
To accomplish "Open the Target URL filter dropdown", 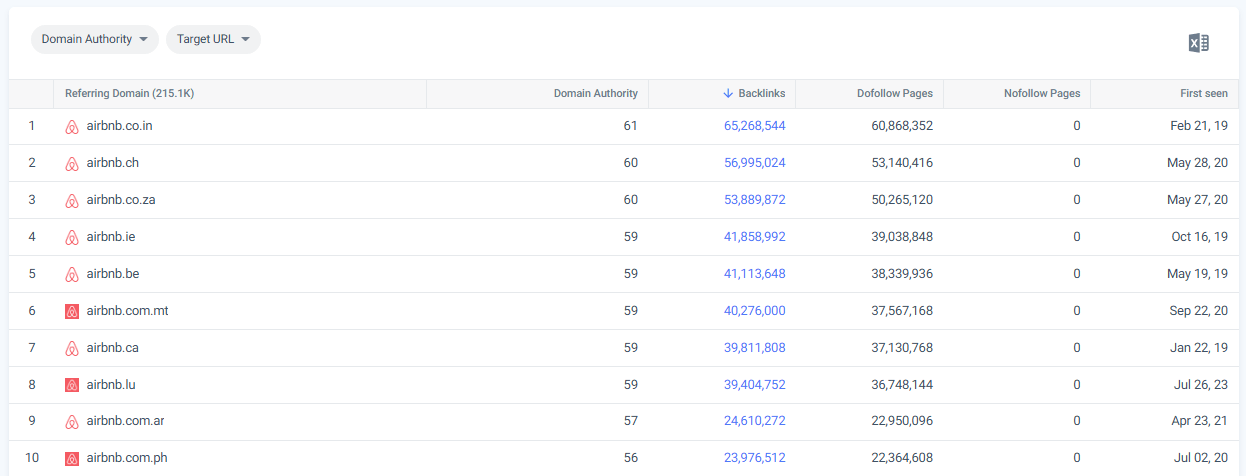I will 213,39.
